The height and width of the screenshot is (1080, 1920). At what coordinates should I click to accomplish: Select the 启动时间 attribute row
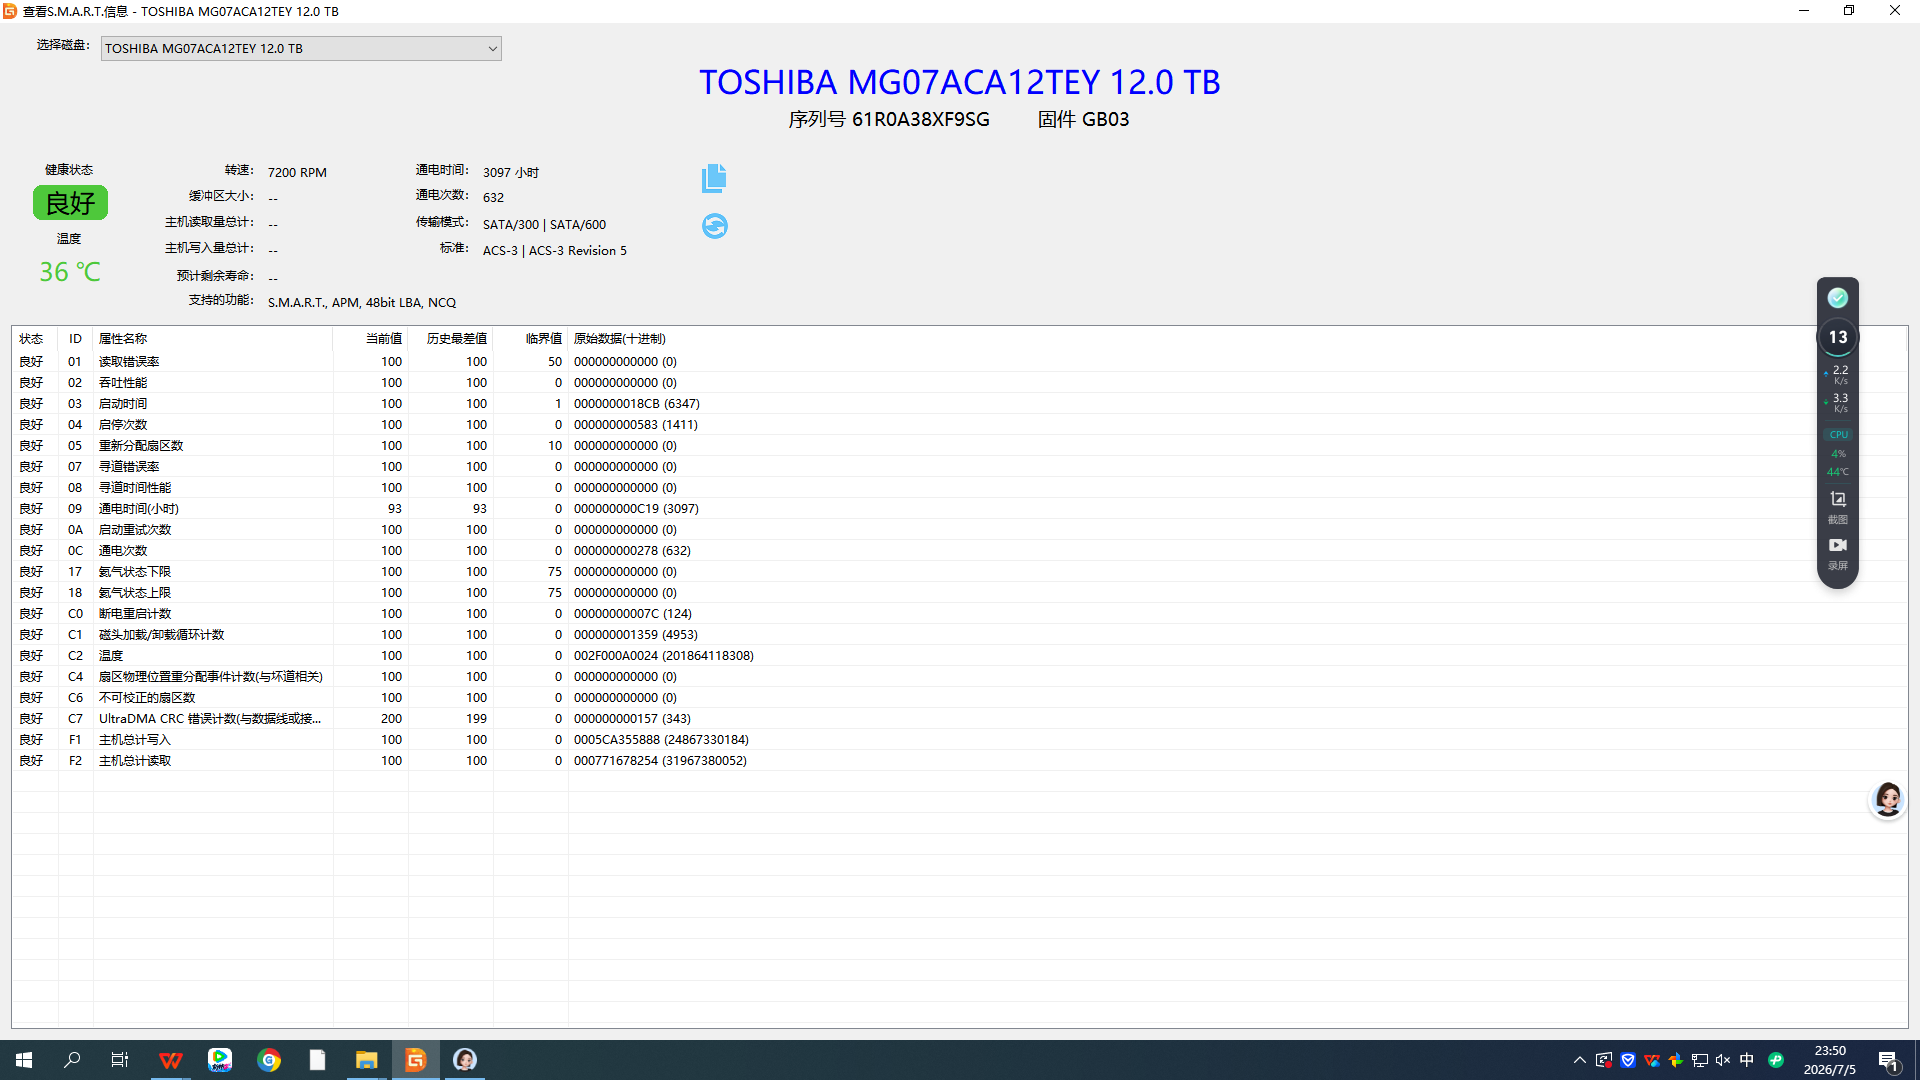click(x=960, y=404)
